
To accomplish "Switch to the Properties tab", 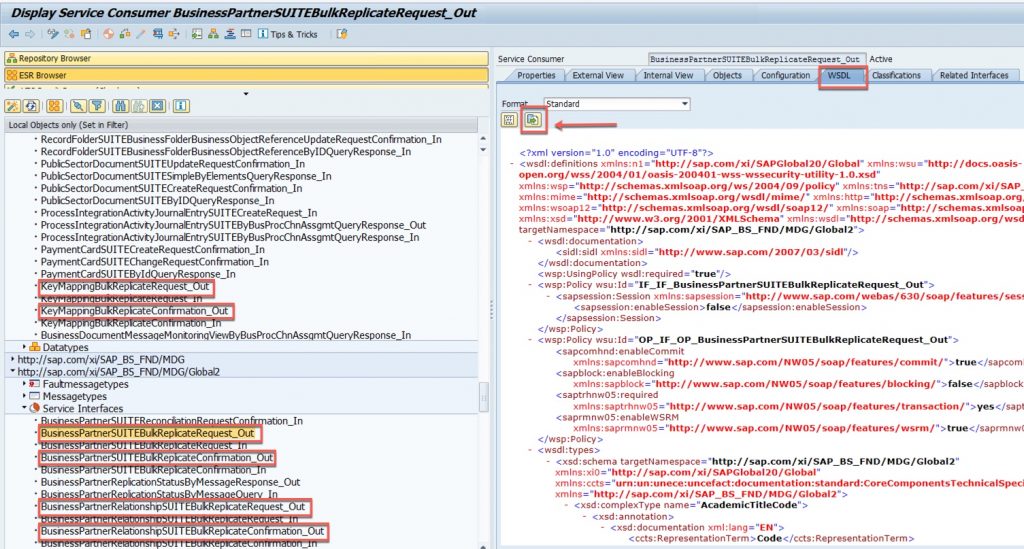I will (536, 76).
